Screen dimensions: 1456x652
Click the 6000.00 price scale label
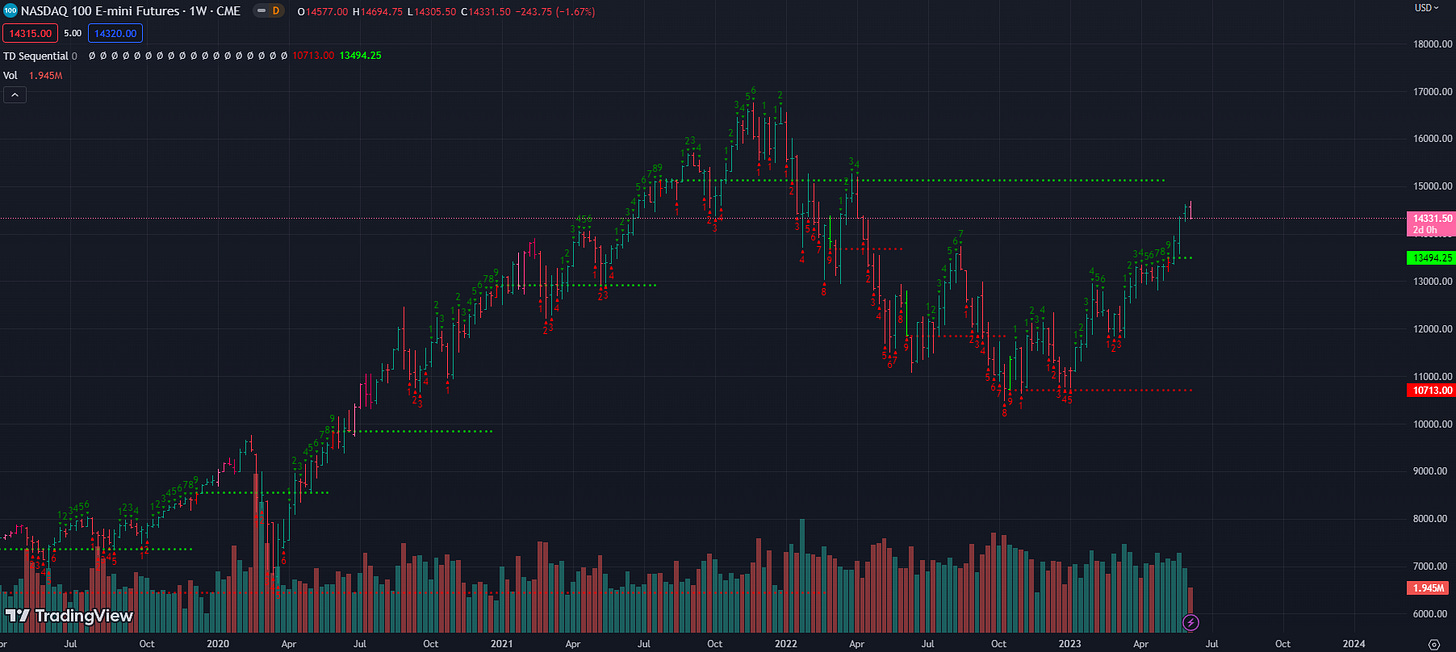pyautogui.click(x=1432, y=613)
